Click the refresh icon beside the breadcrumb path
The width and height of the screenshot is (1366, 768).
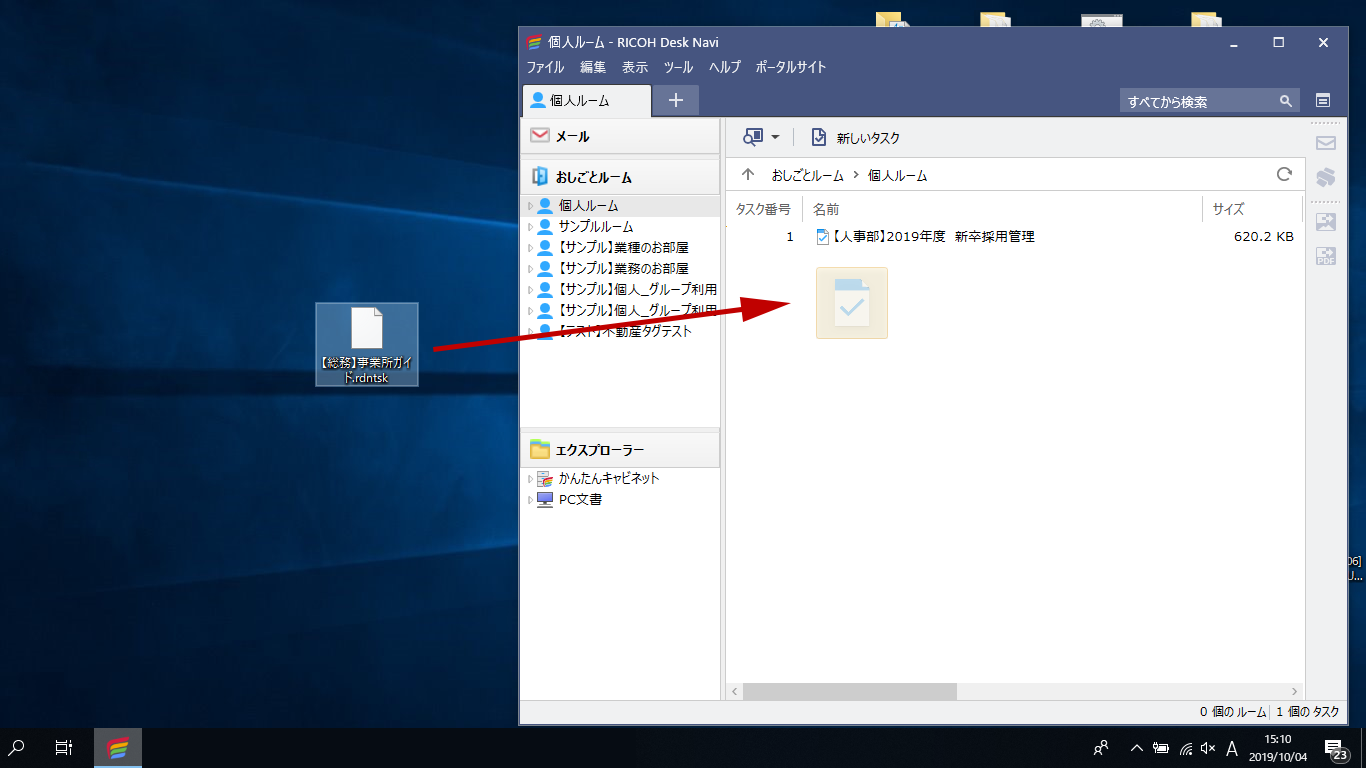coord(1284,175)
